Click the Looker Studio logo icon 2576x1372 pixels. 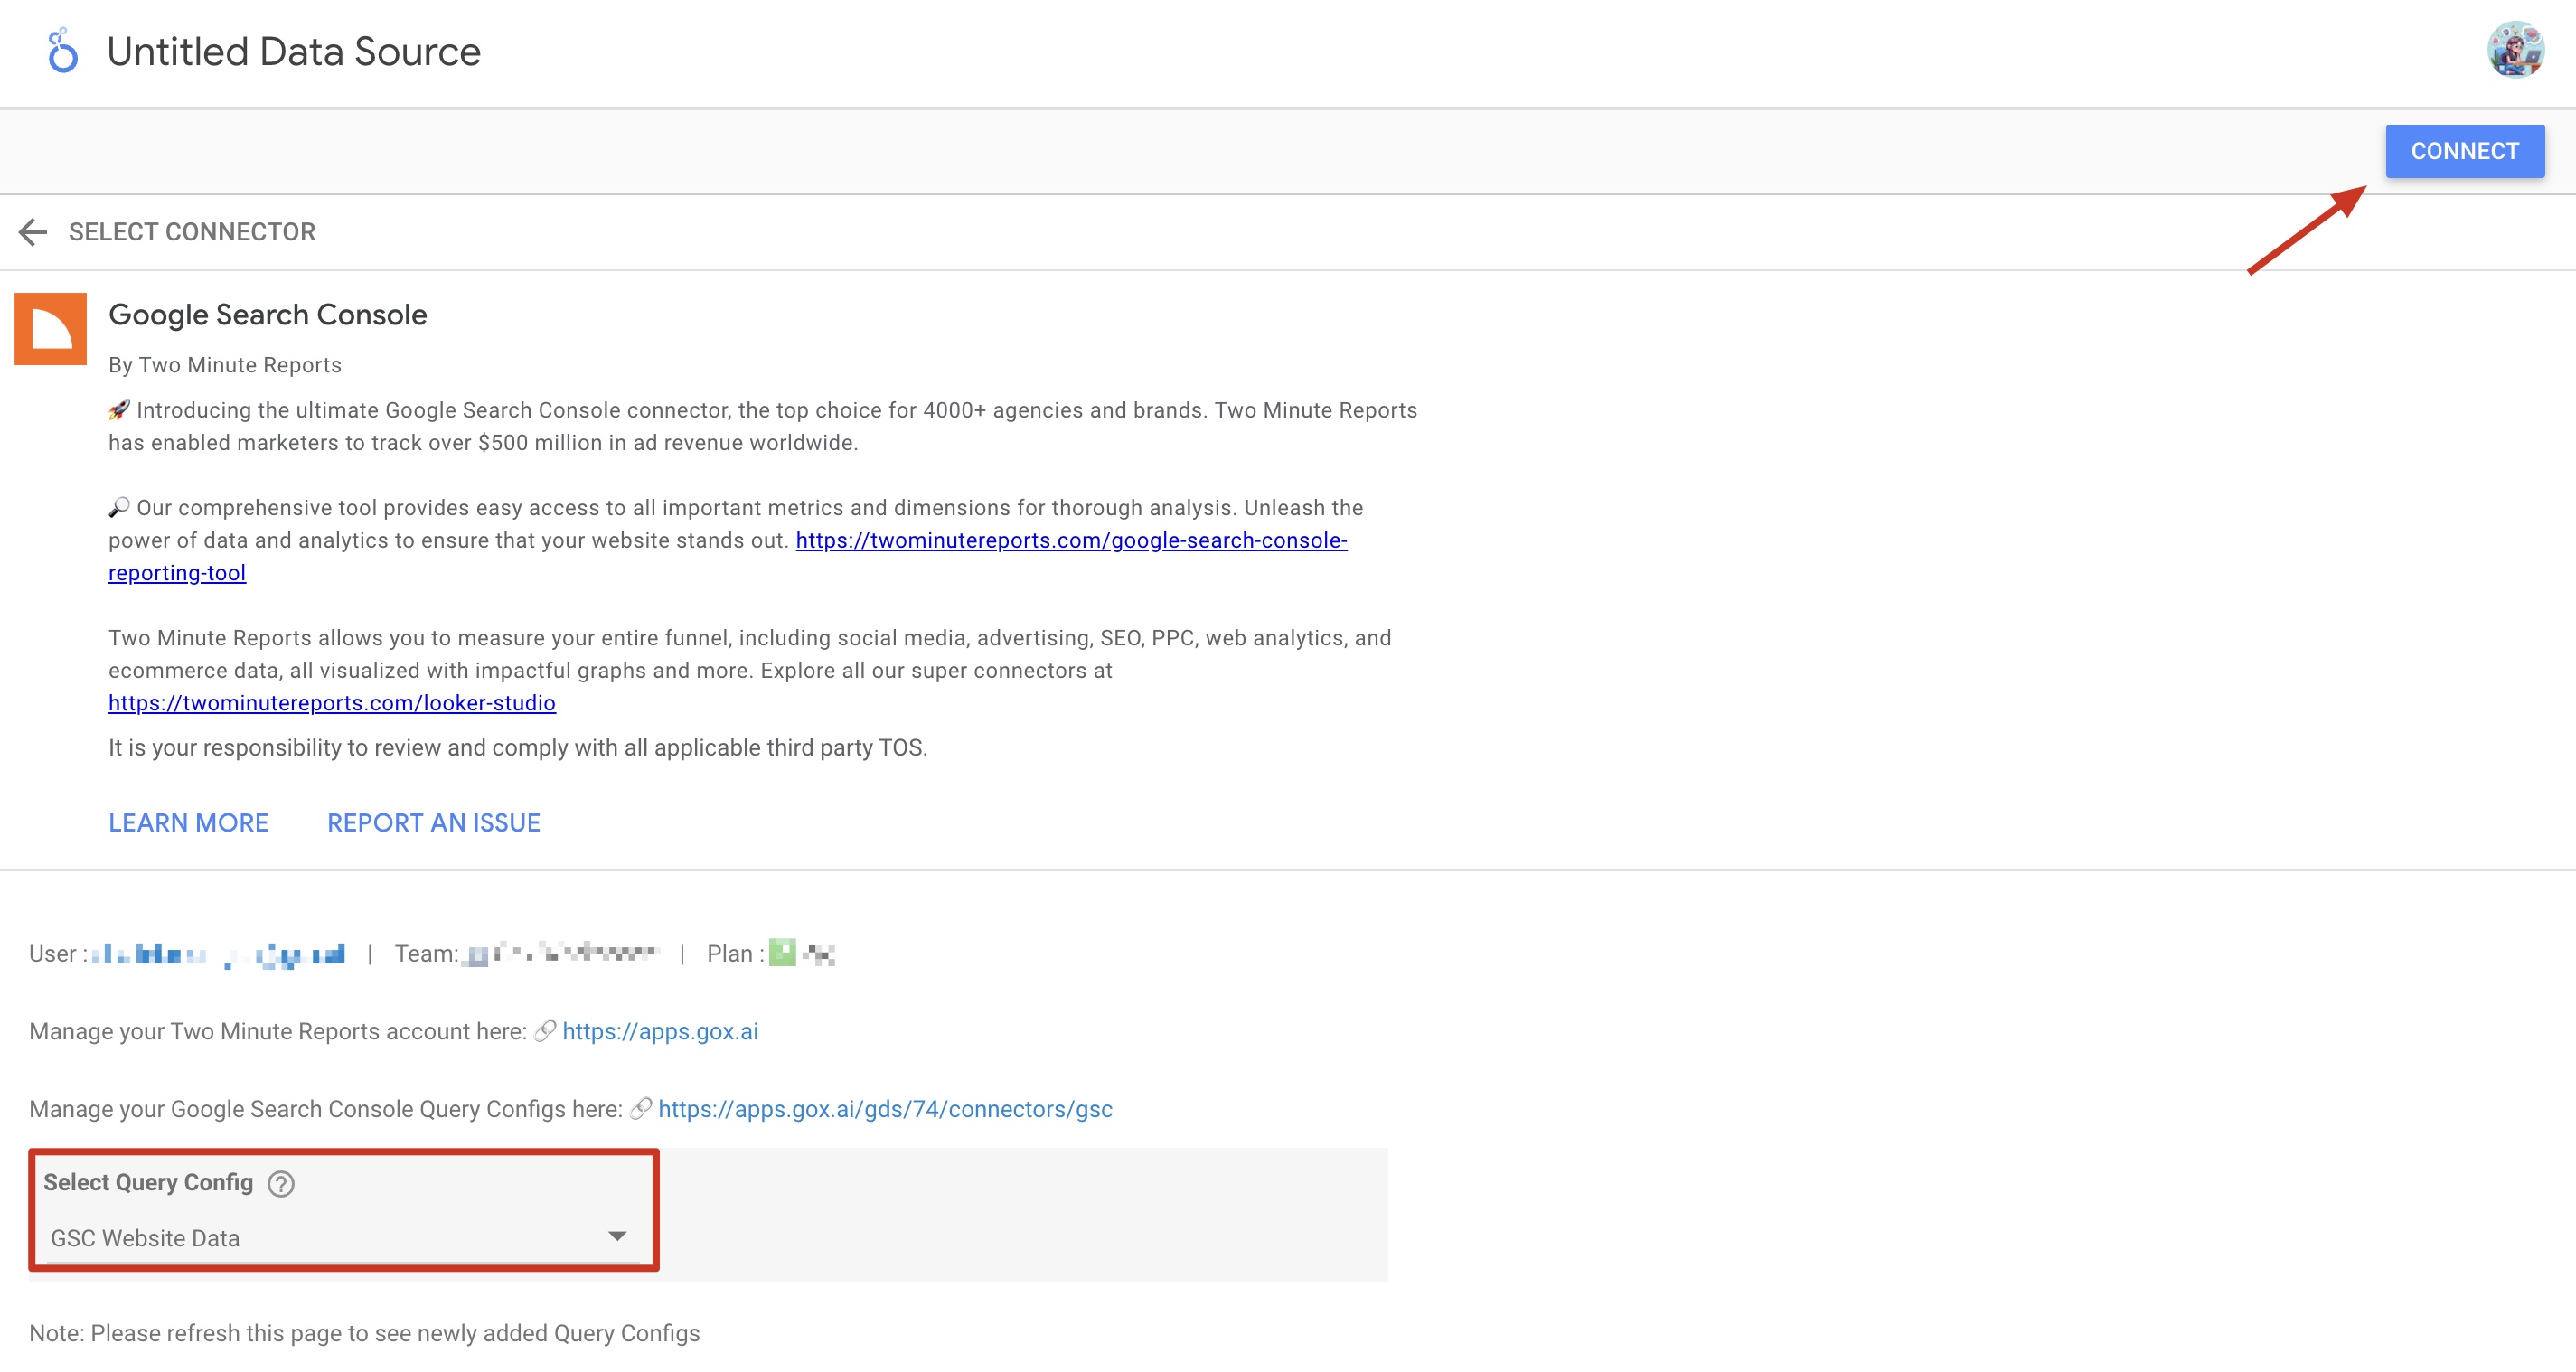(62, 51)
